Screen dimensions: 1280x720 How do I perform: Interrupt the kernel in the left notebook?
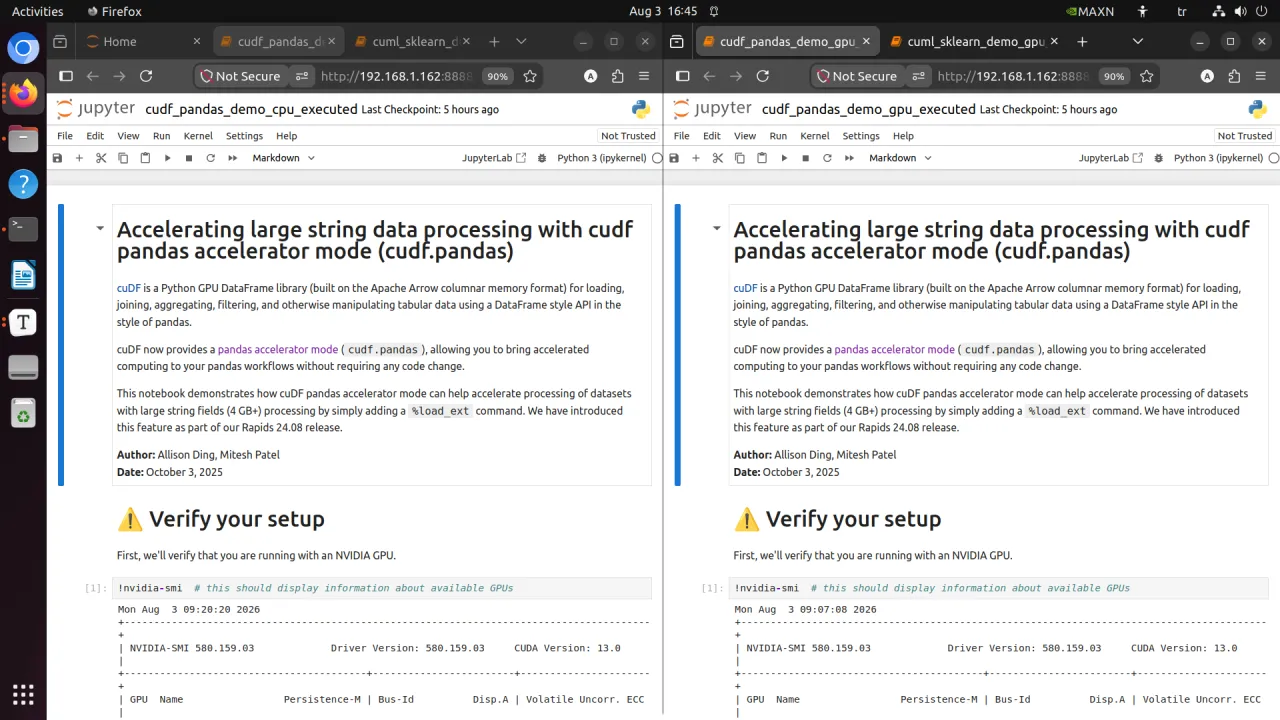(188, 158)
